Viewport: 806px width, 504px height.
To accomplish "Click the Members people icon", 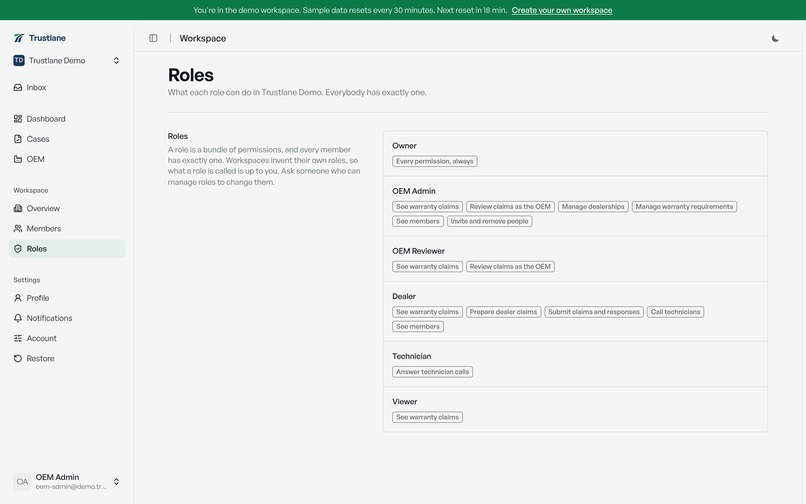I will (18, 228).
